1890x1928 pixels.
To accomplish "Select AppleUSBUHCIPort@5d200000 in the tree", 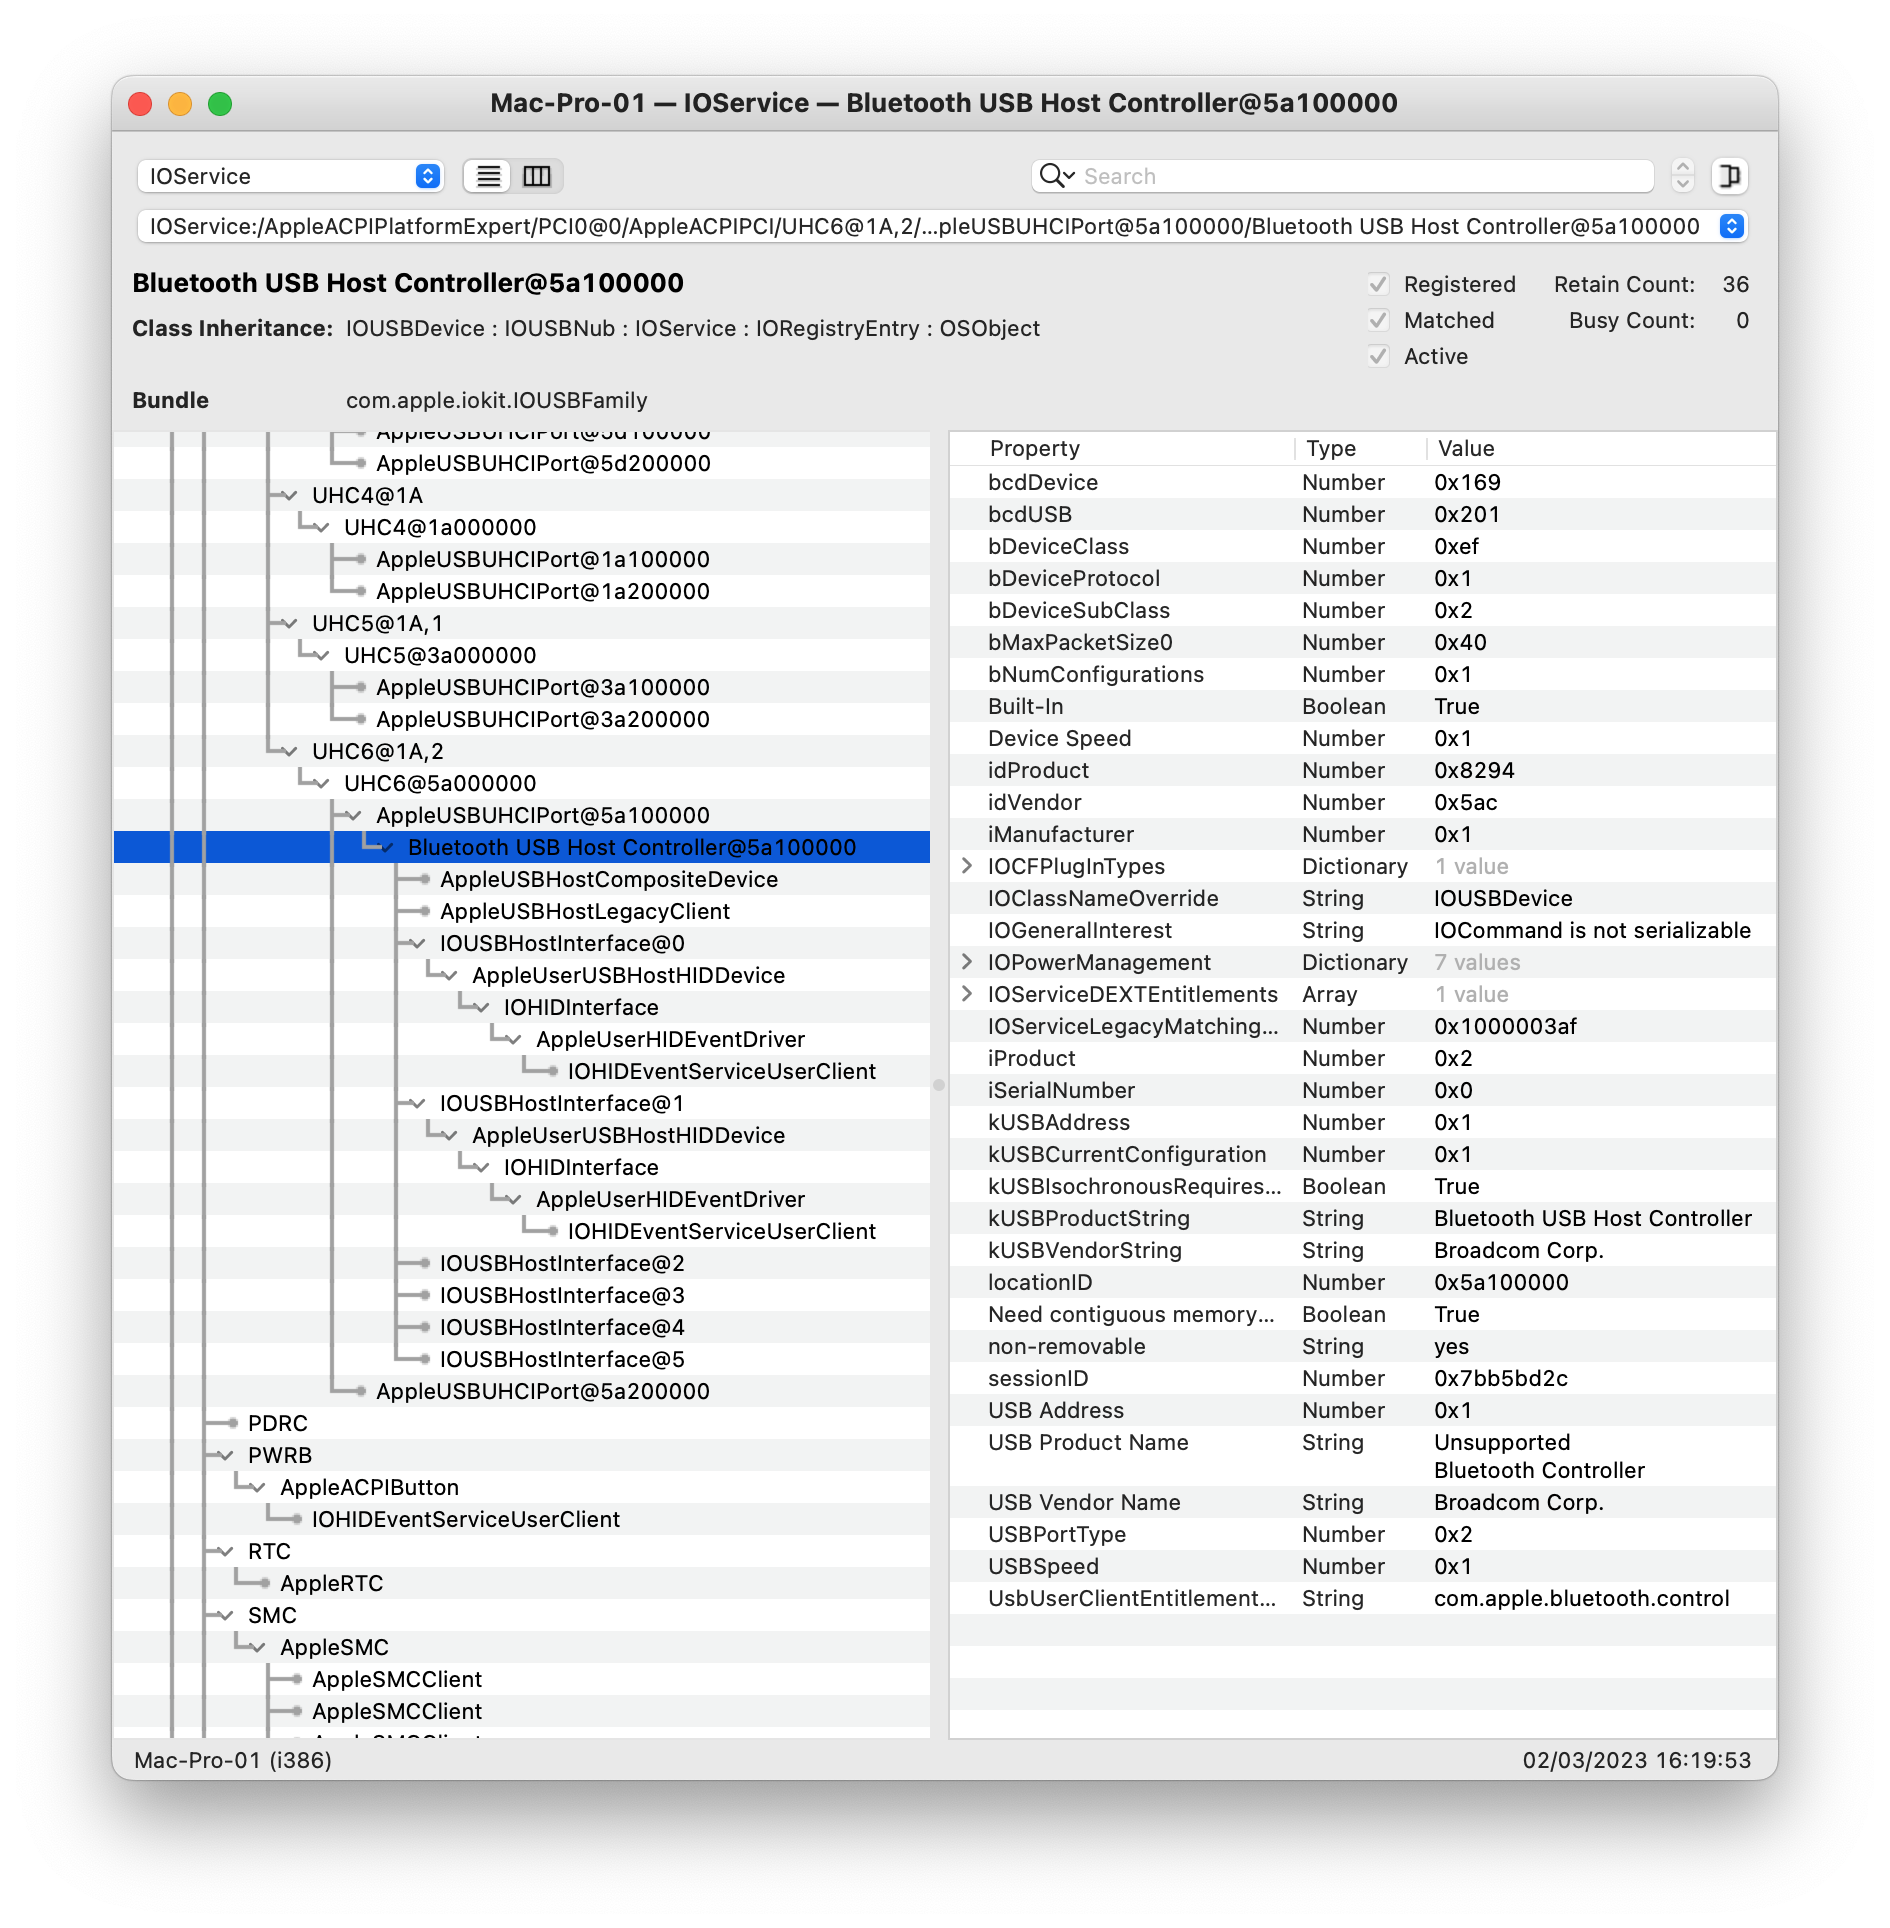I will [x=543, y=464].
